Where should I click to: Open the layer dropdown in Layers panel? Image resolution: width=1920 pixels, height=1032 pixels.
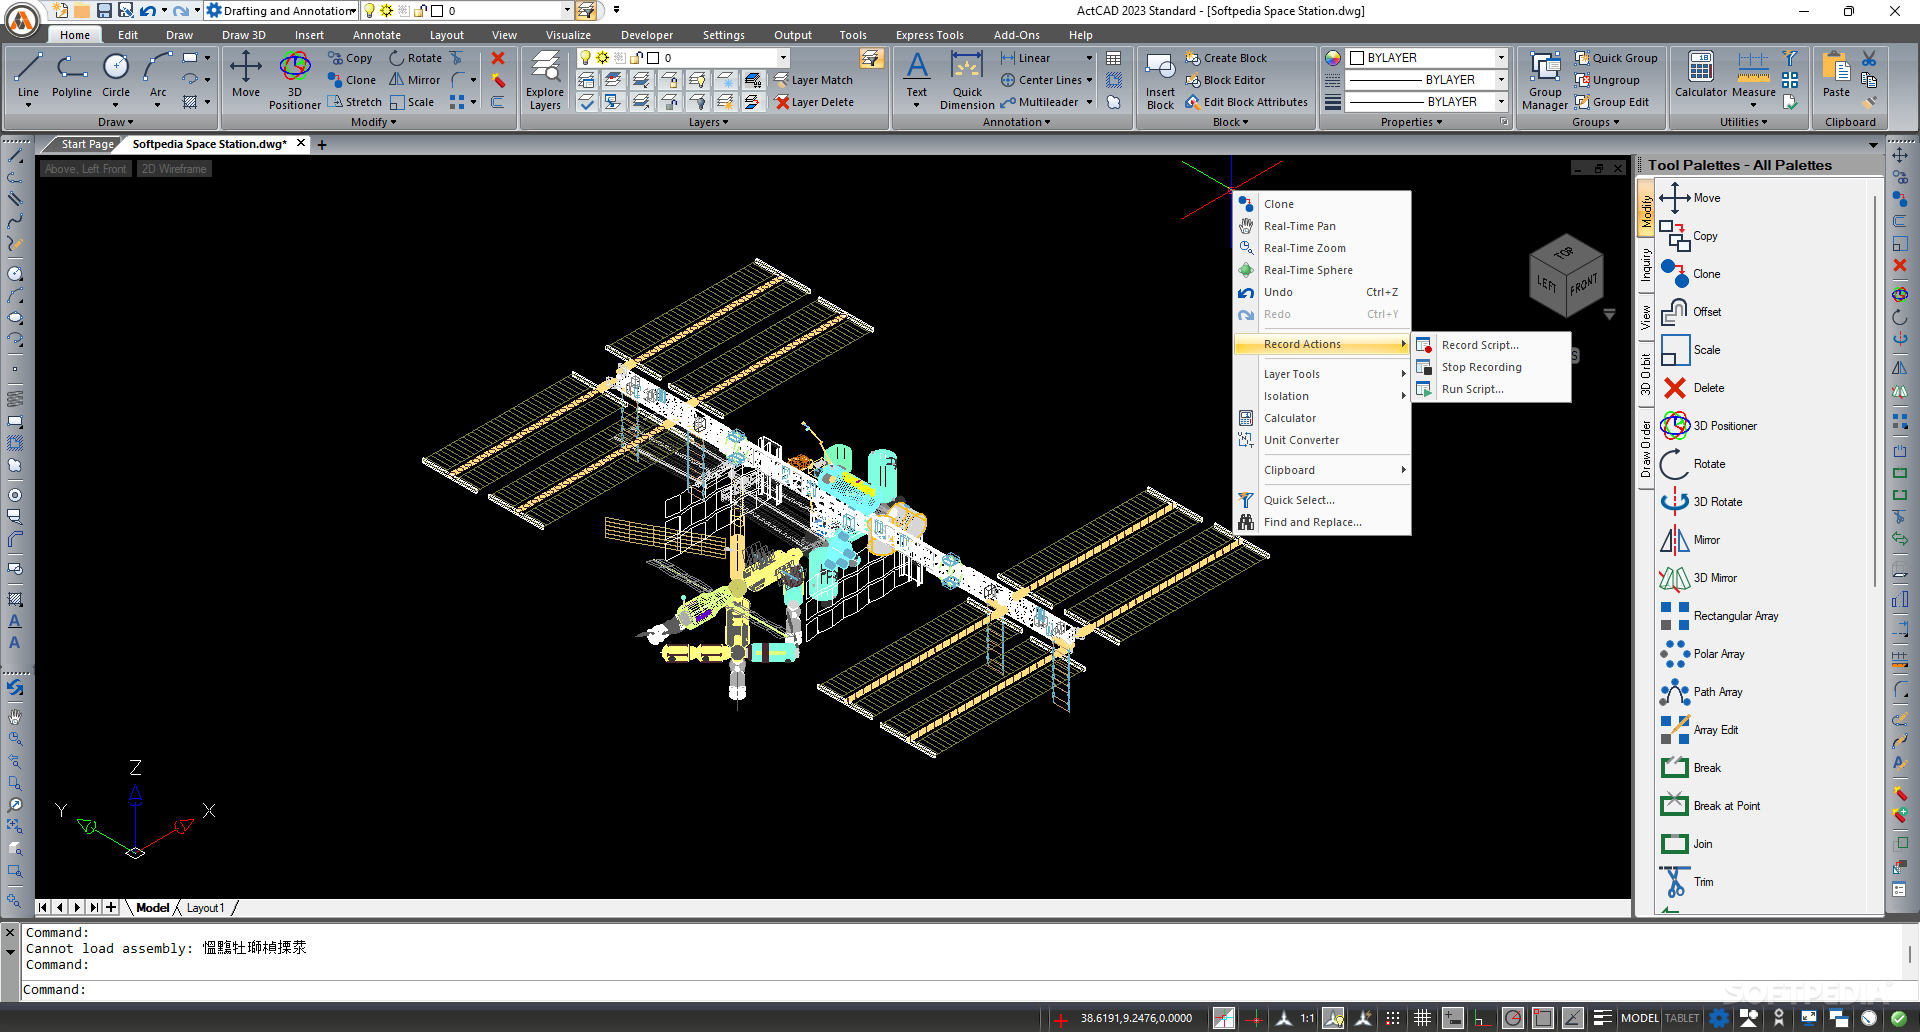pos(783,58)
